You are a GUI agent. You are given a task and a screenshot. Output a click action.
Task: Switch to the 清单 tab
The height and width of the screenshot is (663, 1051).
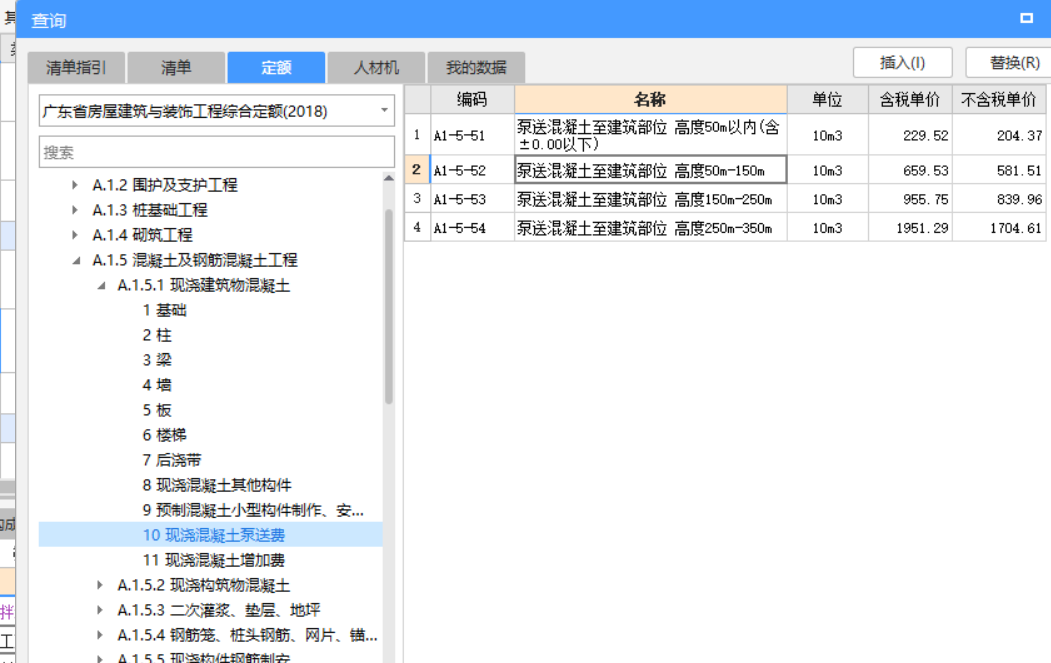176,68
